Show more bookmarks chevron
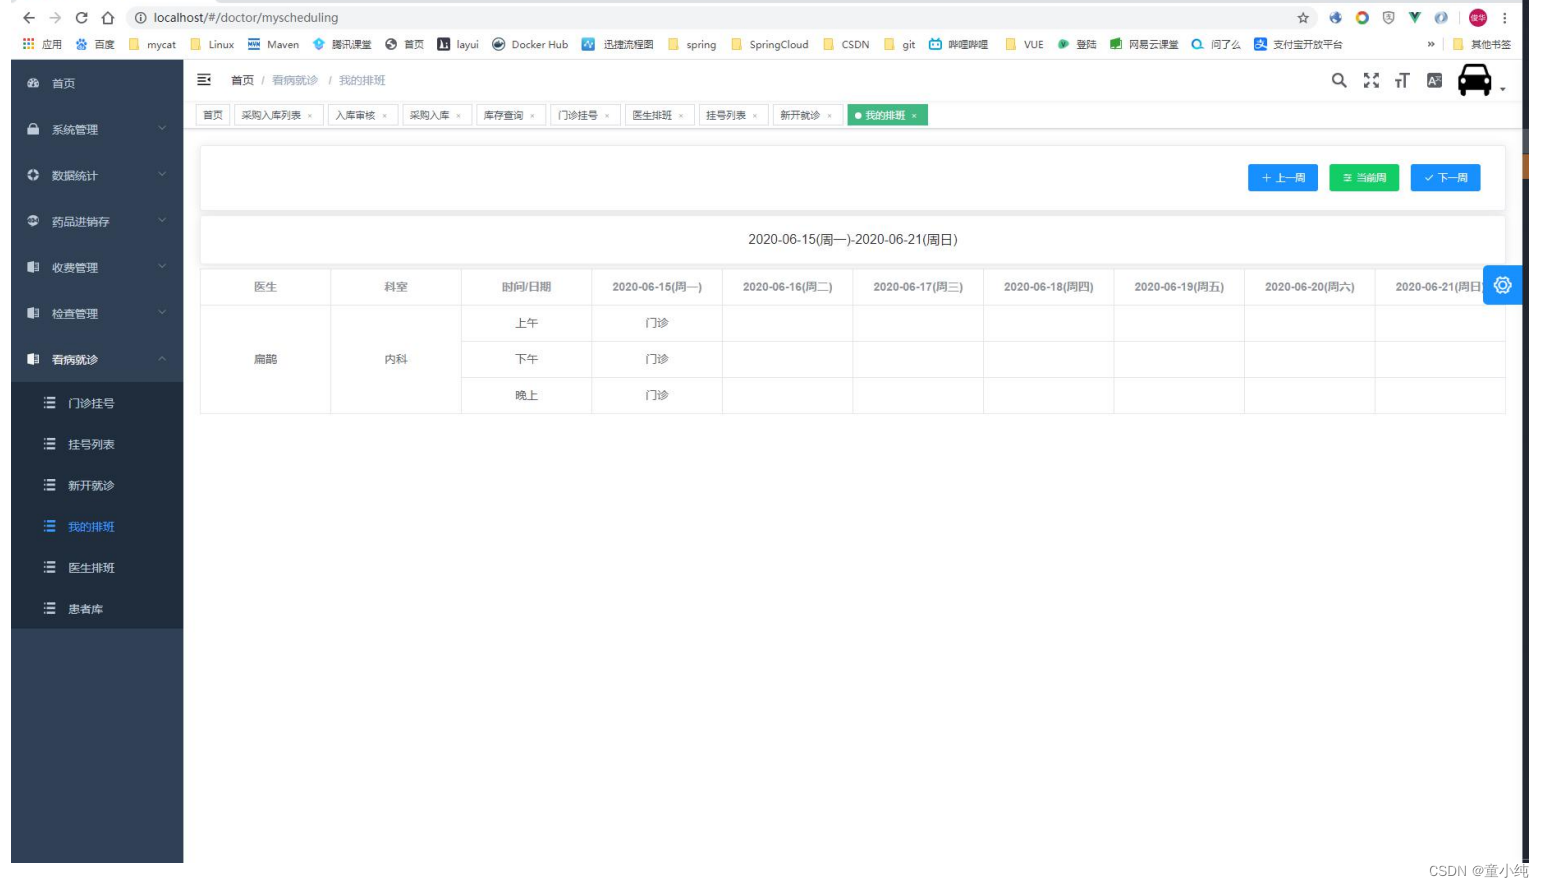1544x887 pixels. click(1431, 44)
